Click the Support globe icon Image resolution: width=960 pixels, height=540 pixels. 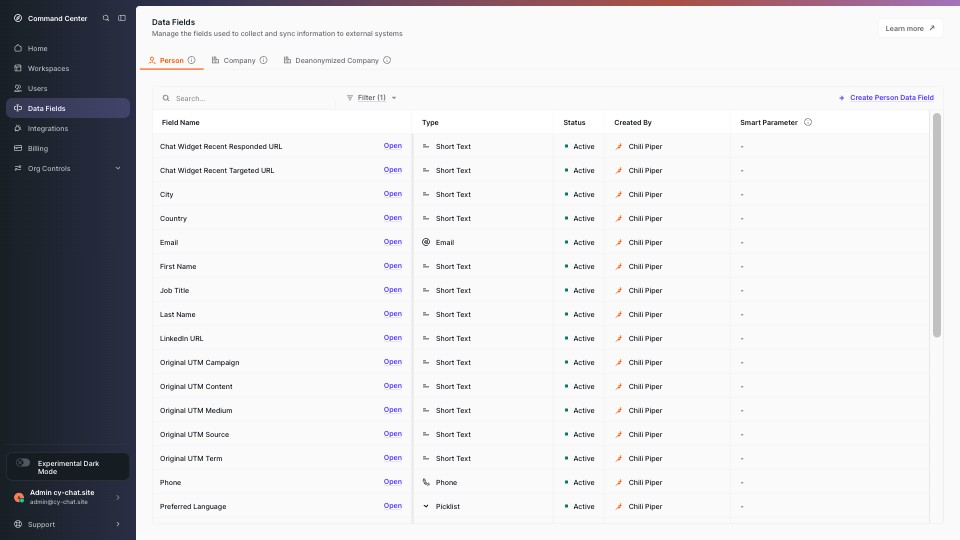click(x=18, y=524)
